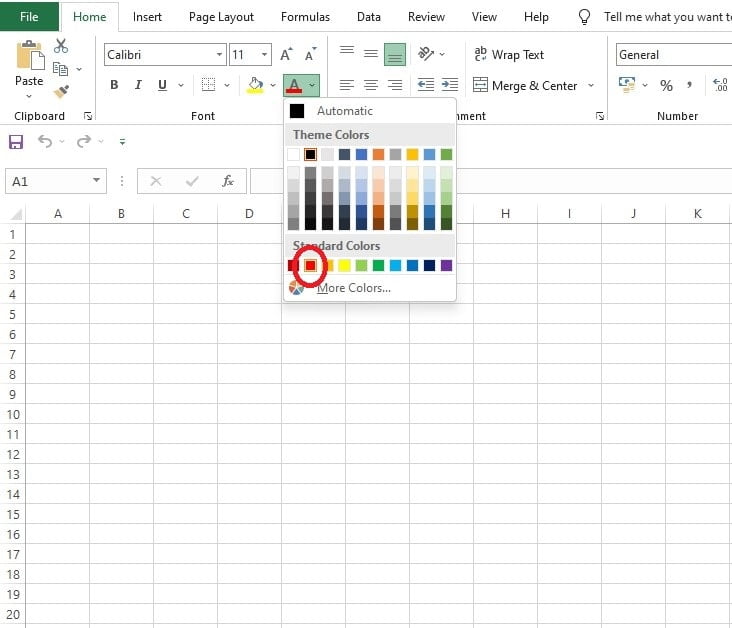Open the Tell me lightbulb search
This screenshot has width=732, height=628.
[584, 17]
